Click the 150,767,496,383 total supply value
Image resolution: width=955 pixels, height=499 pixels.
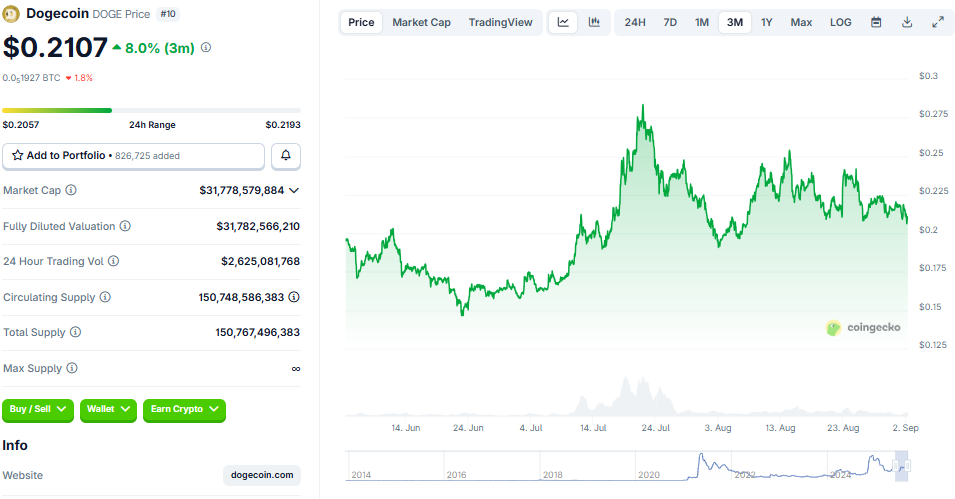click(x=258, y=333)
